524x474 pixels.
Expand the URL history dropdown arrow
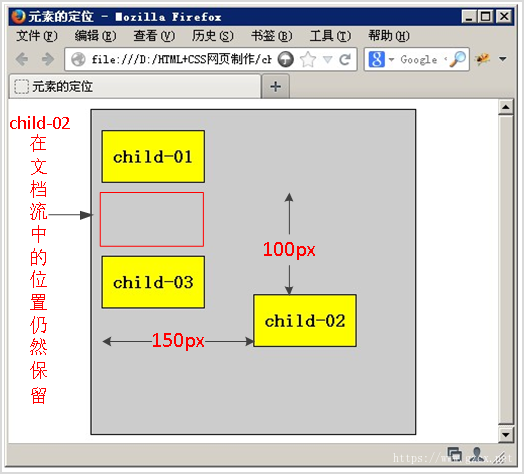pos(328,60)
